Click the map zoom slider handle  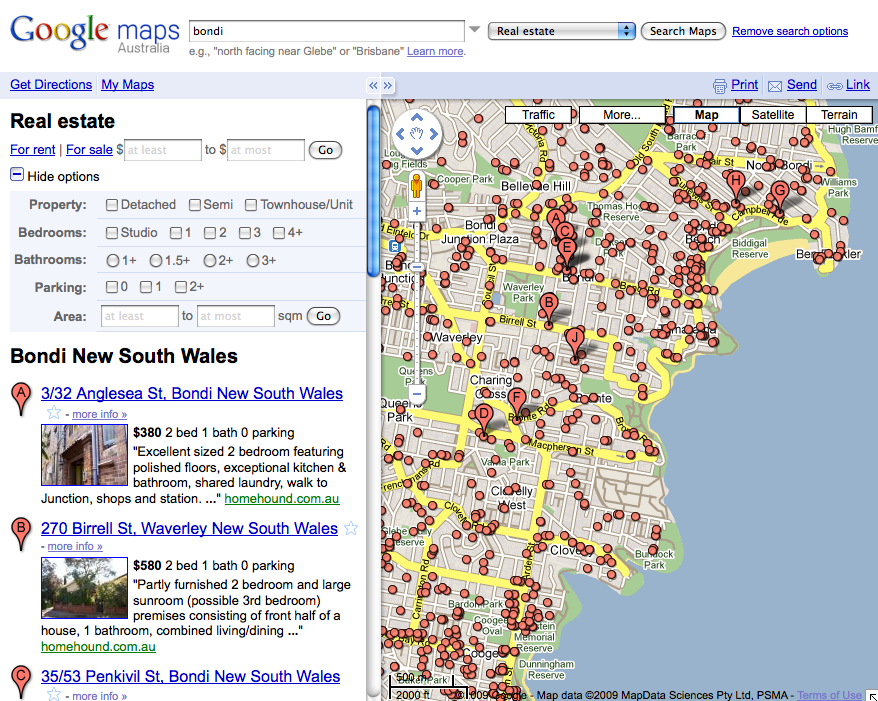(416, 267)
